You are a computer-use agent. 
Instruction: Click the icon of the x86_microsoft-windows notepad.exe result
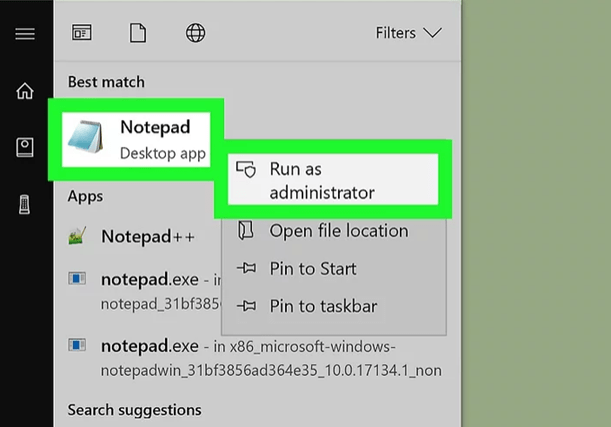77,345
